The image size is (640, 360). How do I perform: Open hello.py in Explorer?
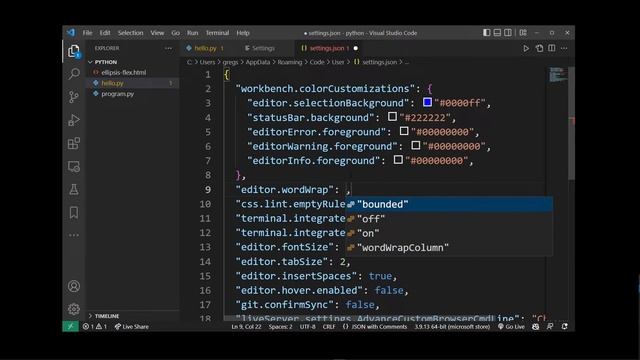tap(112, 83)
